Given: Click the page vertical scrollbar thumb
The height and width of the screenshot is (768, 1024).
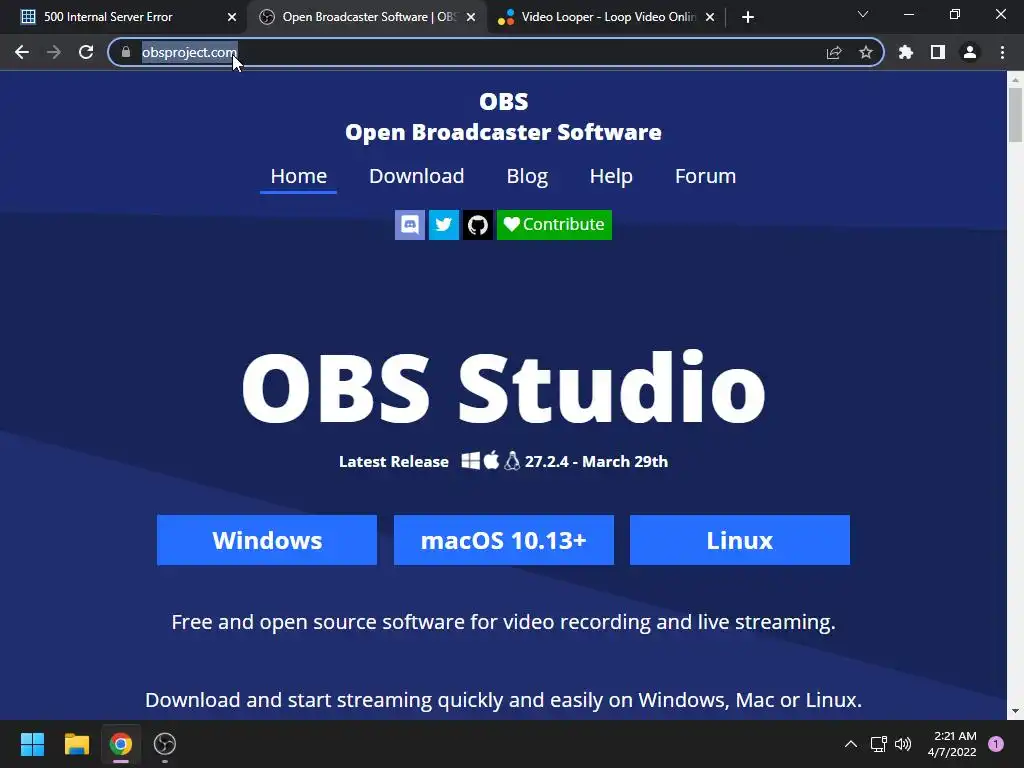Looking at the screenshot, I should 1015,114.
